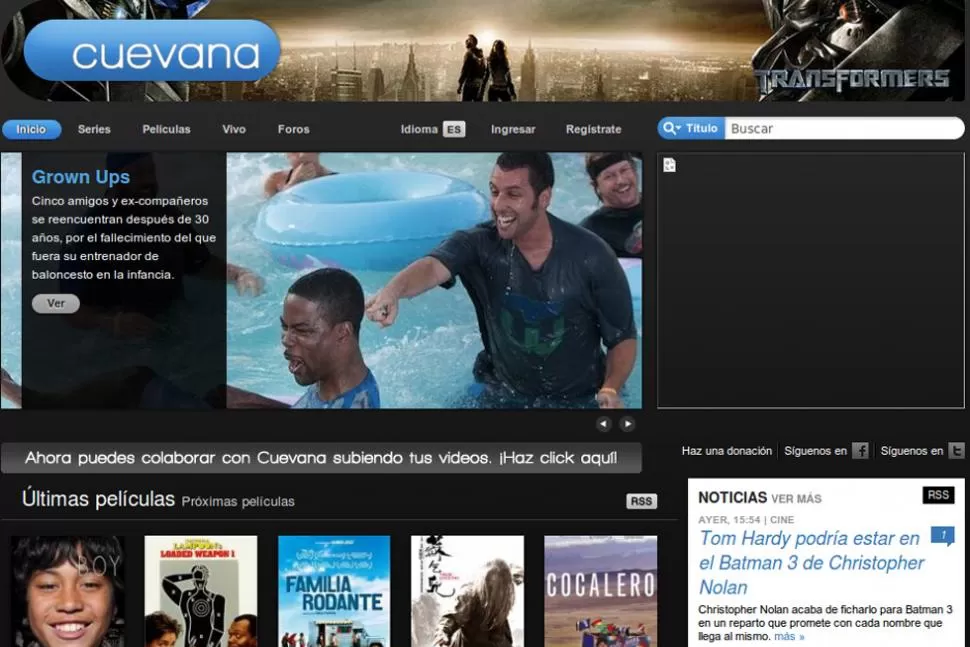This screenshot has height=647, width=970.
Task: Click the Haz una donación link
Action: (726, 451)
